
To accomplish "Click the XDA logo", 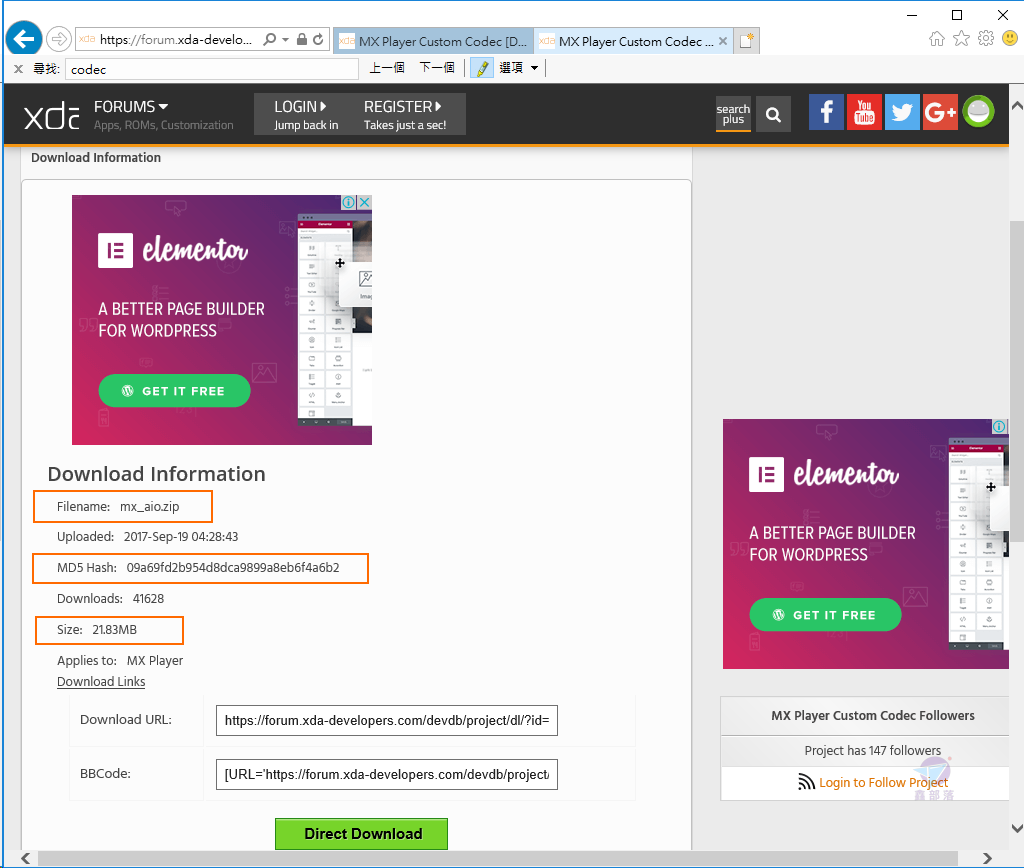I will coord(52,116).
